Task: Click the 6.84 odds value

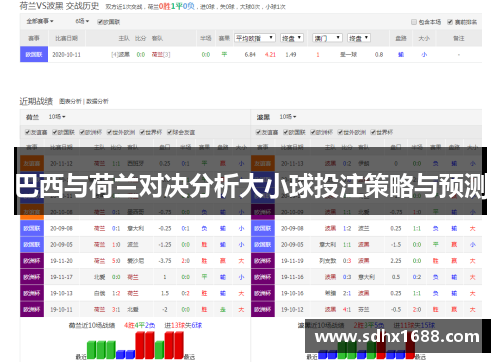Action: click(250, 55)
